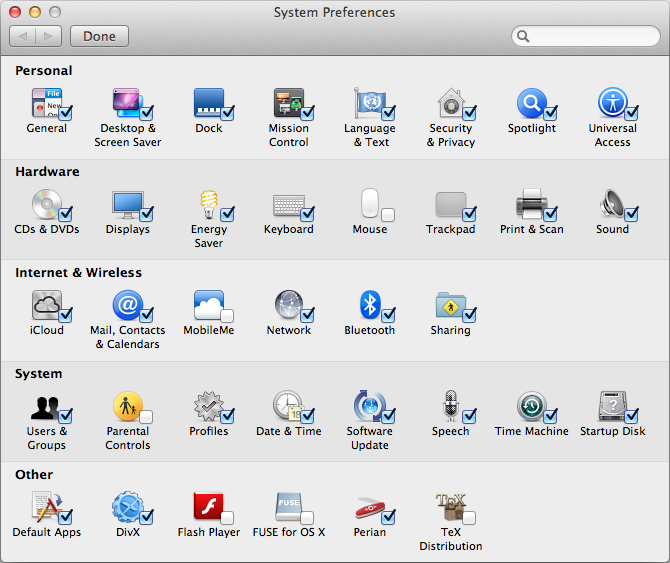Select the Keyboard icon

289,205
